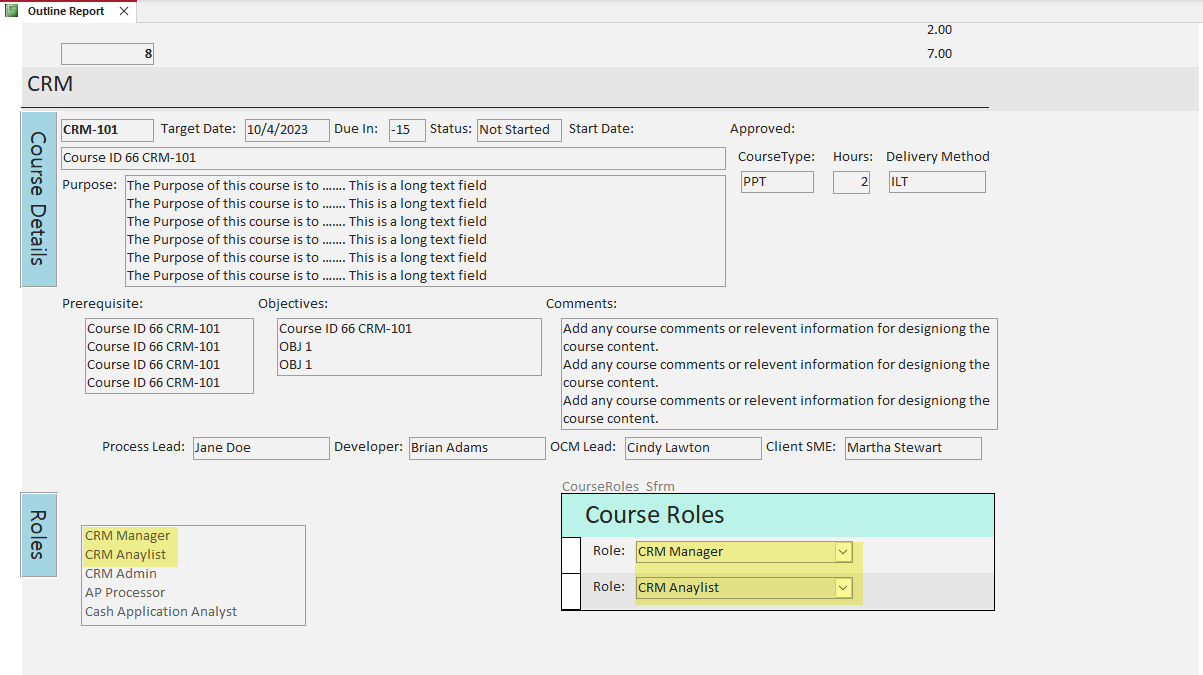Viewport: 1203px width, 675px height.
Task: Select CRM Admin in the roles list
Action: coord(121,574)
